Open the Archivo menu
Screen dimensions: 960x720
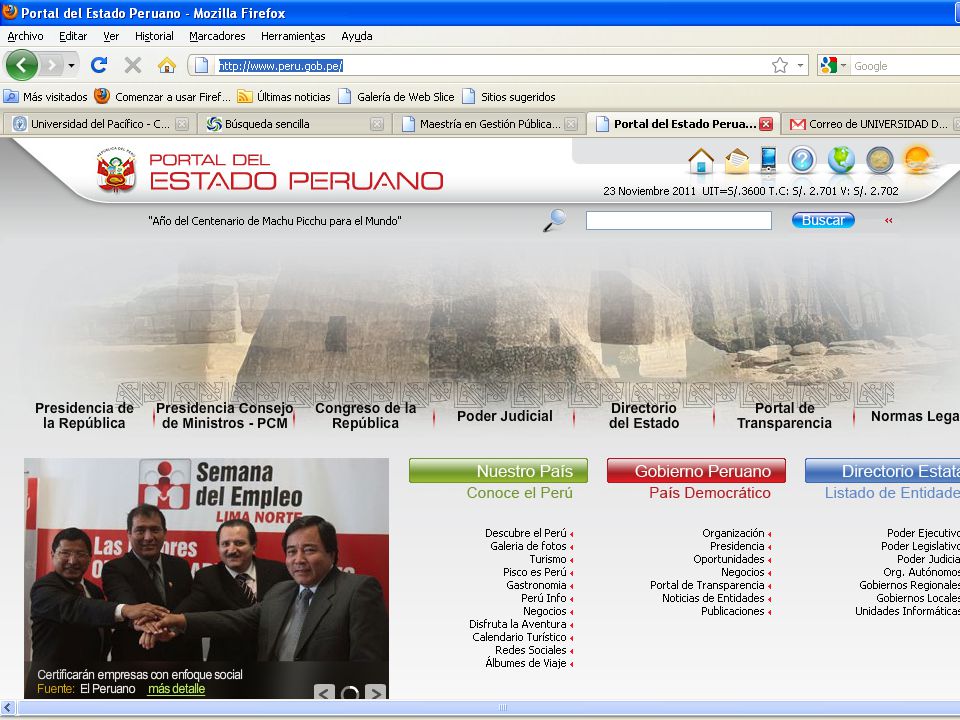[x=25, y=36]
